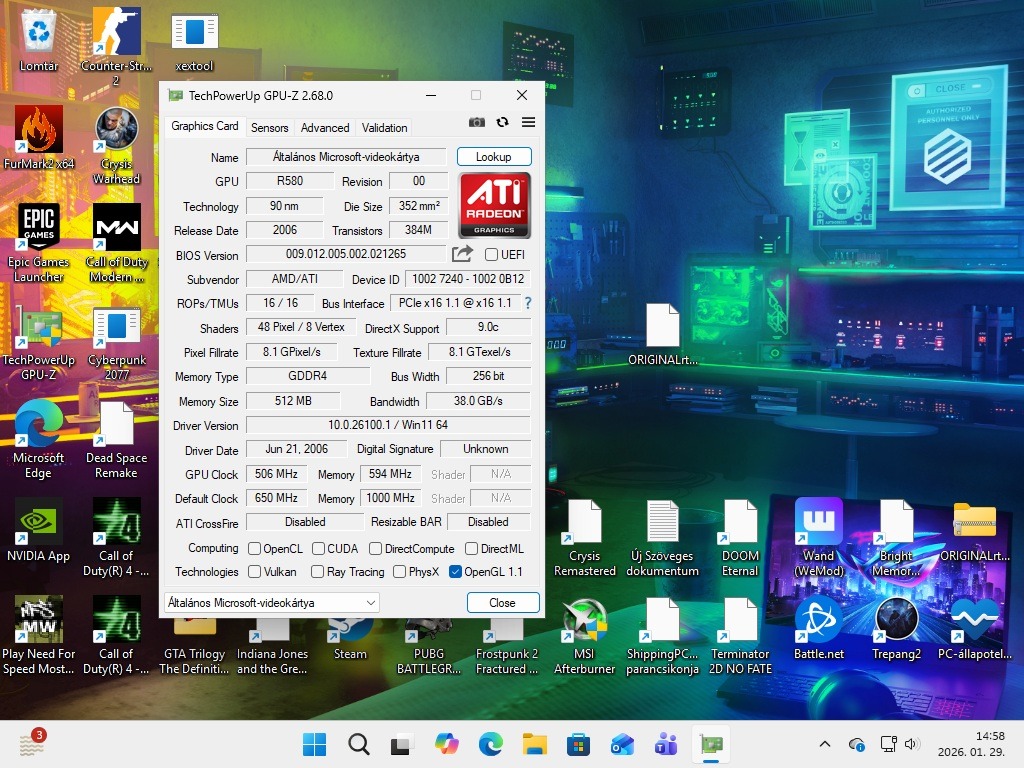Open Epic Games Launcher desktop icon
Screen dimensions: 1024x768
[x=39, y=242]
